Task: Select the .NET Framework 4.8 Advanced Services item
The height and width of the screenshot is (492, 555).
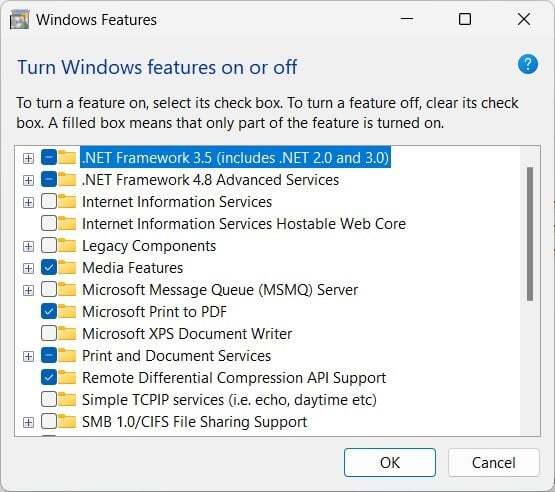Action: [x=210, y=180]
